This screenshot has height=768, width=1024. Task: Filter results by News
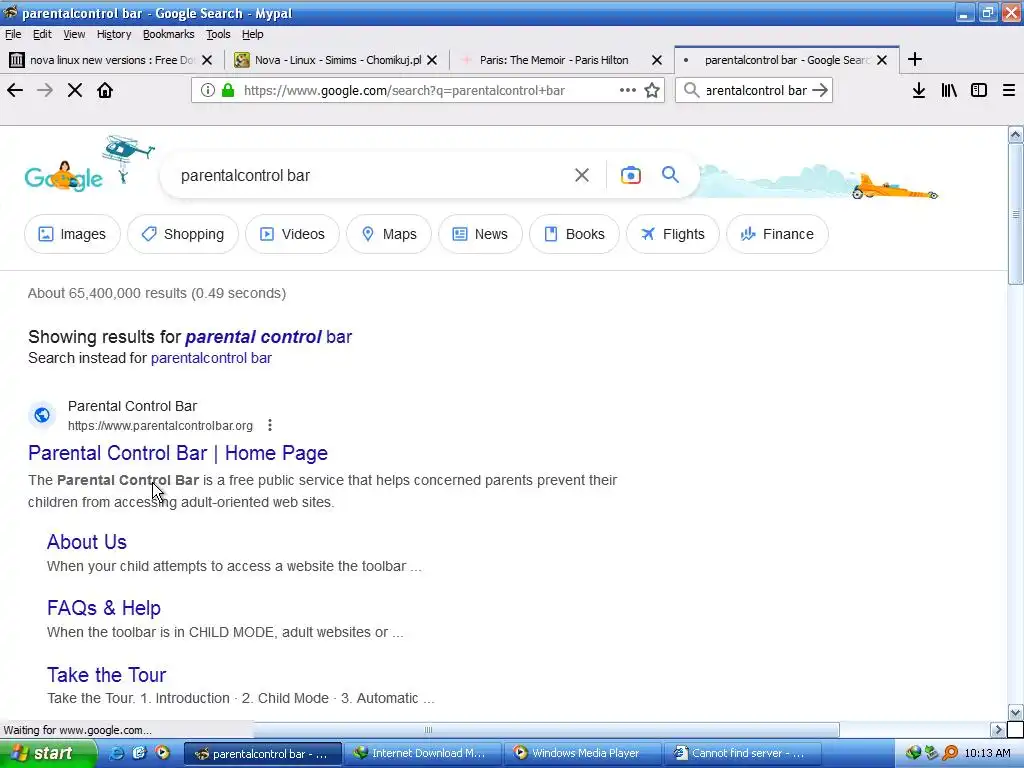click(x=480, y=234)
